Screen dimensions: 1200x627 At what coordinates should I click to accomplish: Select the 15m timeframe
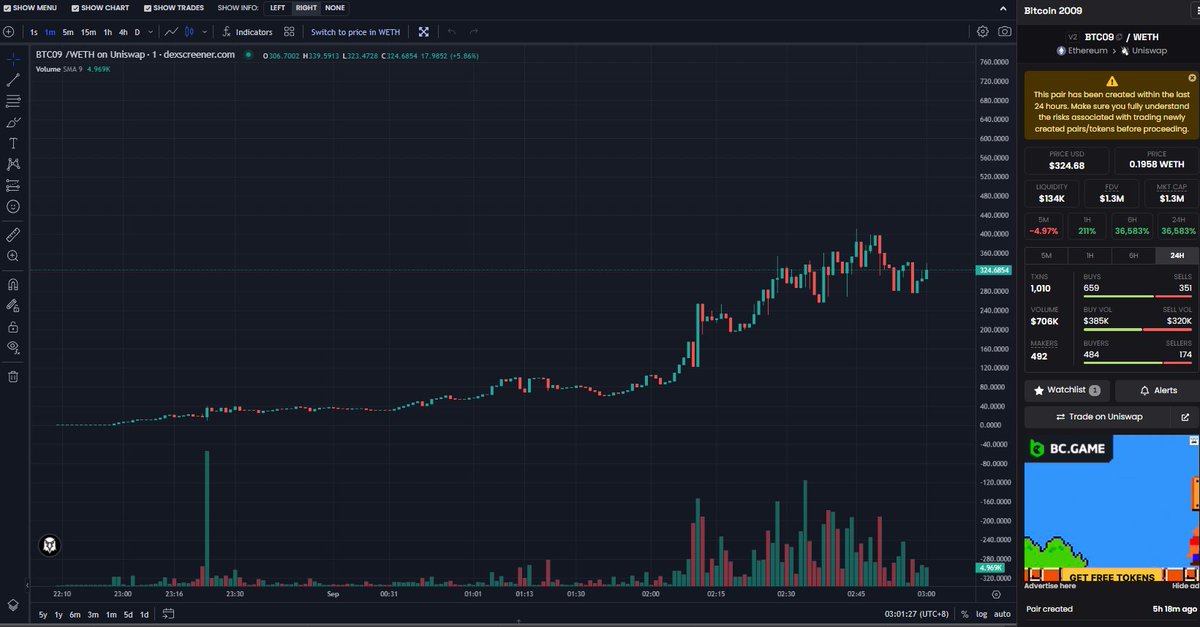pos(89,32)
